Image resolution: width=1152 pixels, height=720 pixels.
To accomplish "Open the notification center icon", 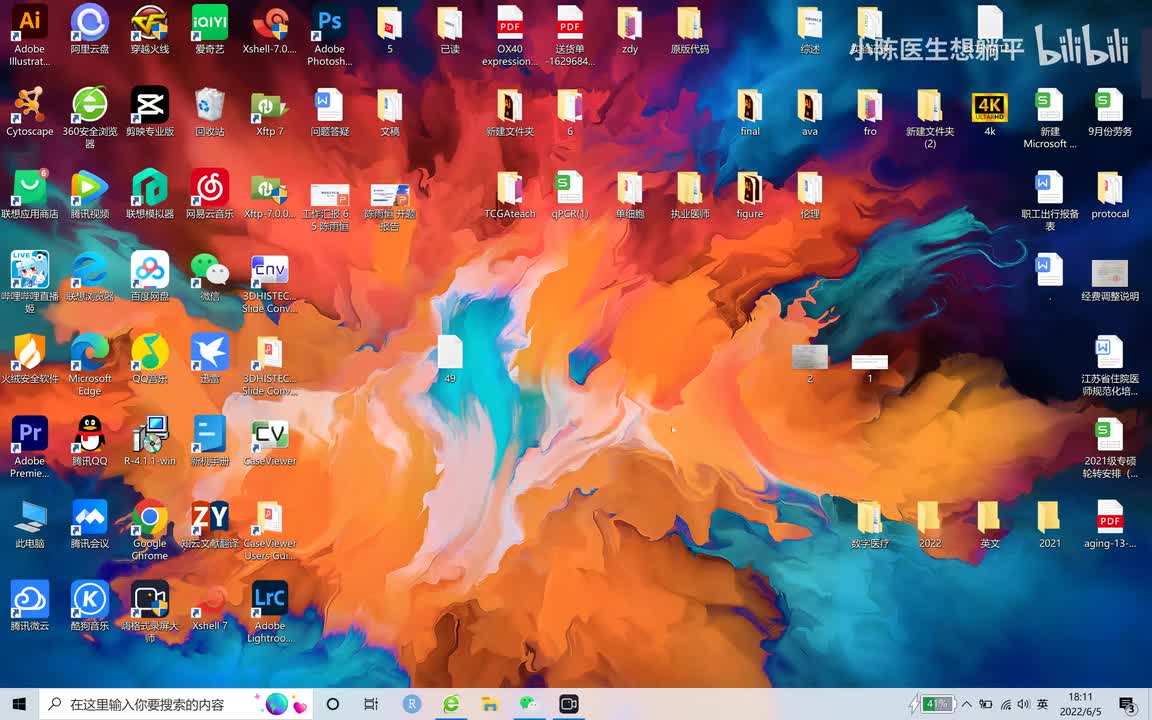I will (1127, 704).
